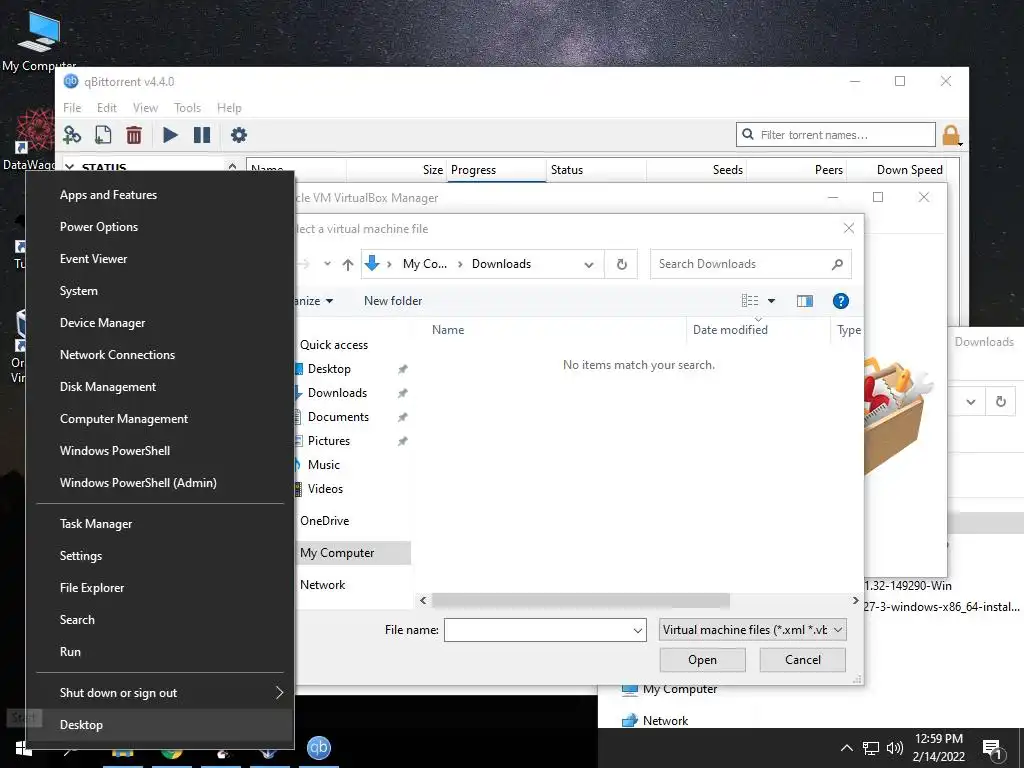Click the Windows Start button
The height and width of the screenshot is (768, 1024).
(24, 749)
